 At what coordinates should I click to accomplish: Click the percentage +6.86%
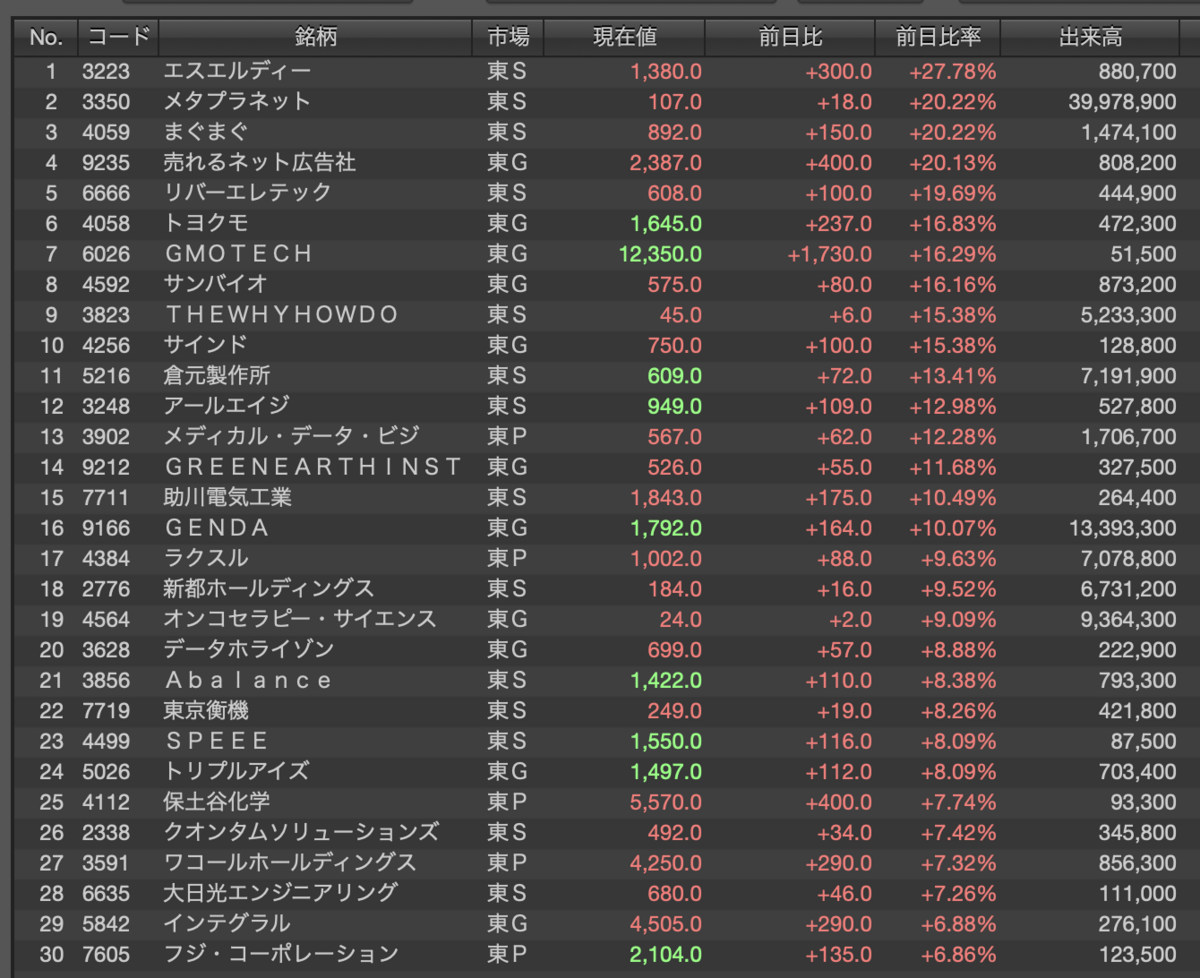957,954
